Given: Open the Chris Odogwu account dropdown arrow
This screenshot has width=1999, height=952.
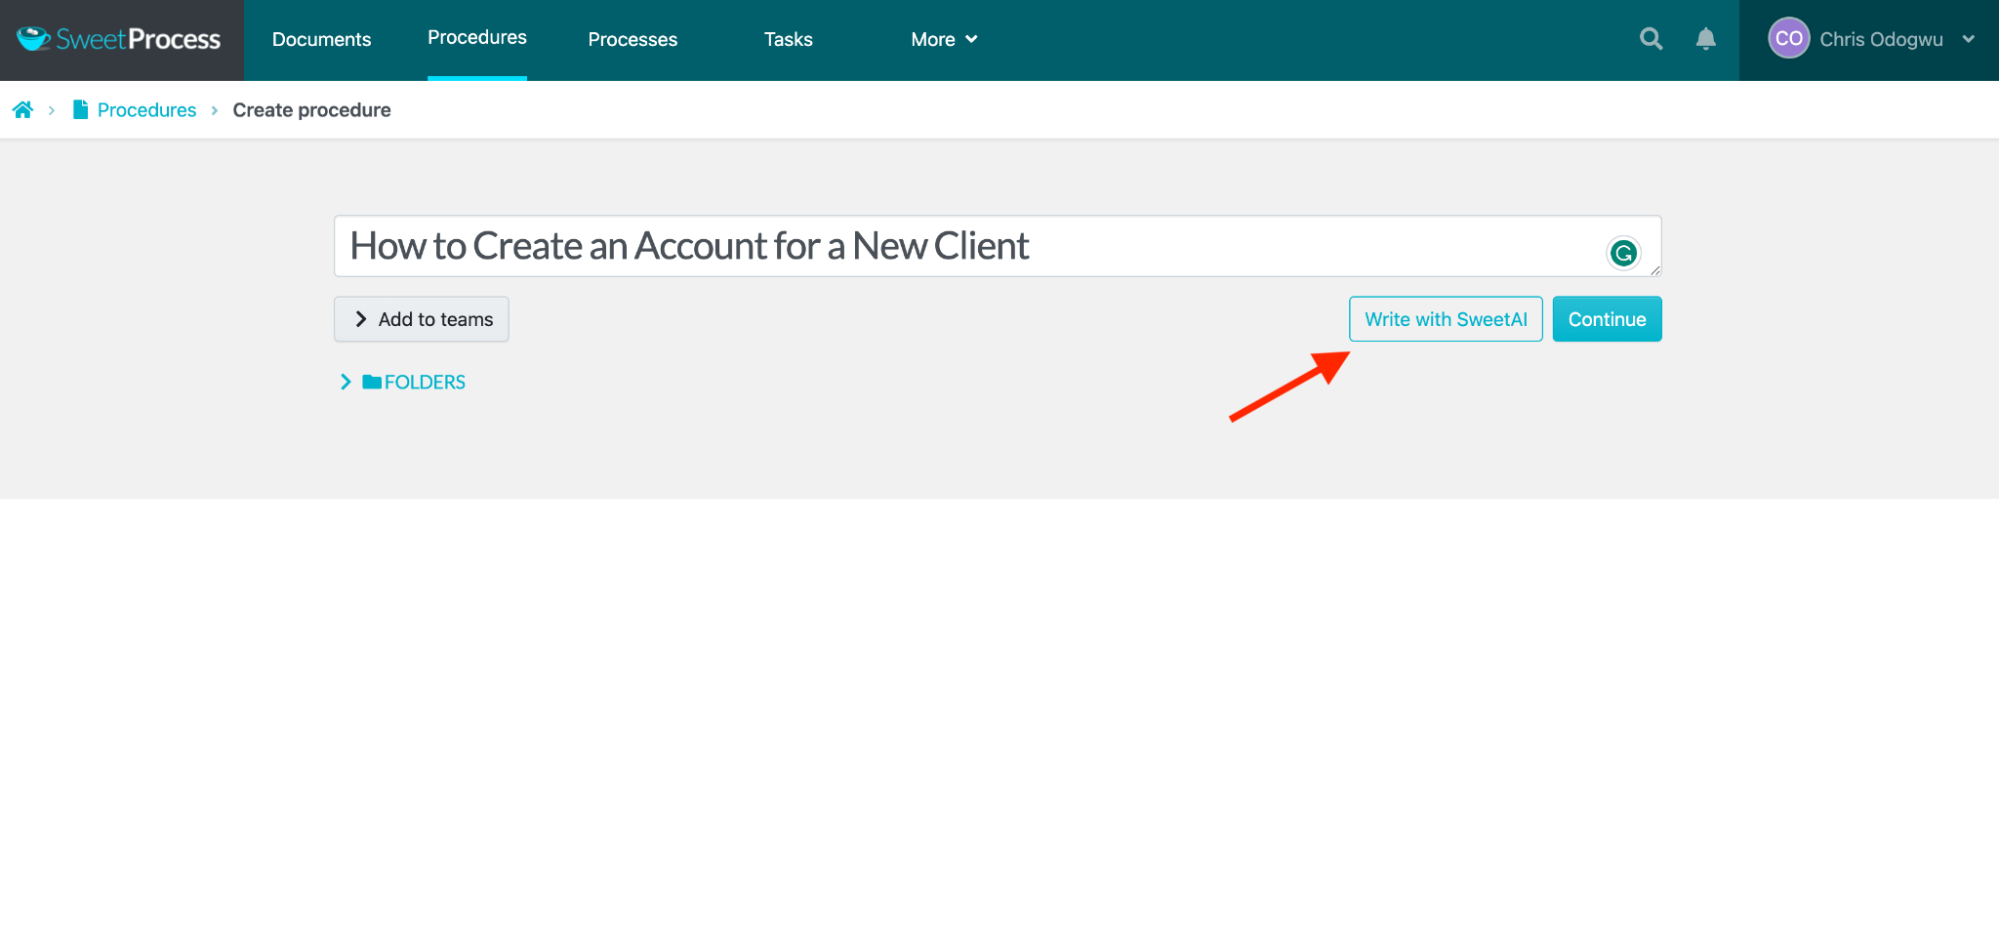Looking at the screenshot, I should (x=1968, y=39).
